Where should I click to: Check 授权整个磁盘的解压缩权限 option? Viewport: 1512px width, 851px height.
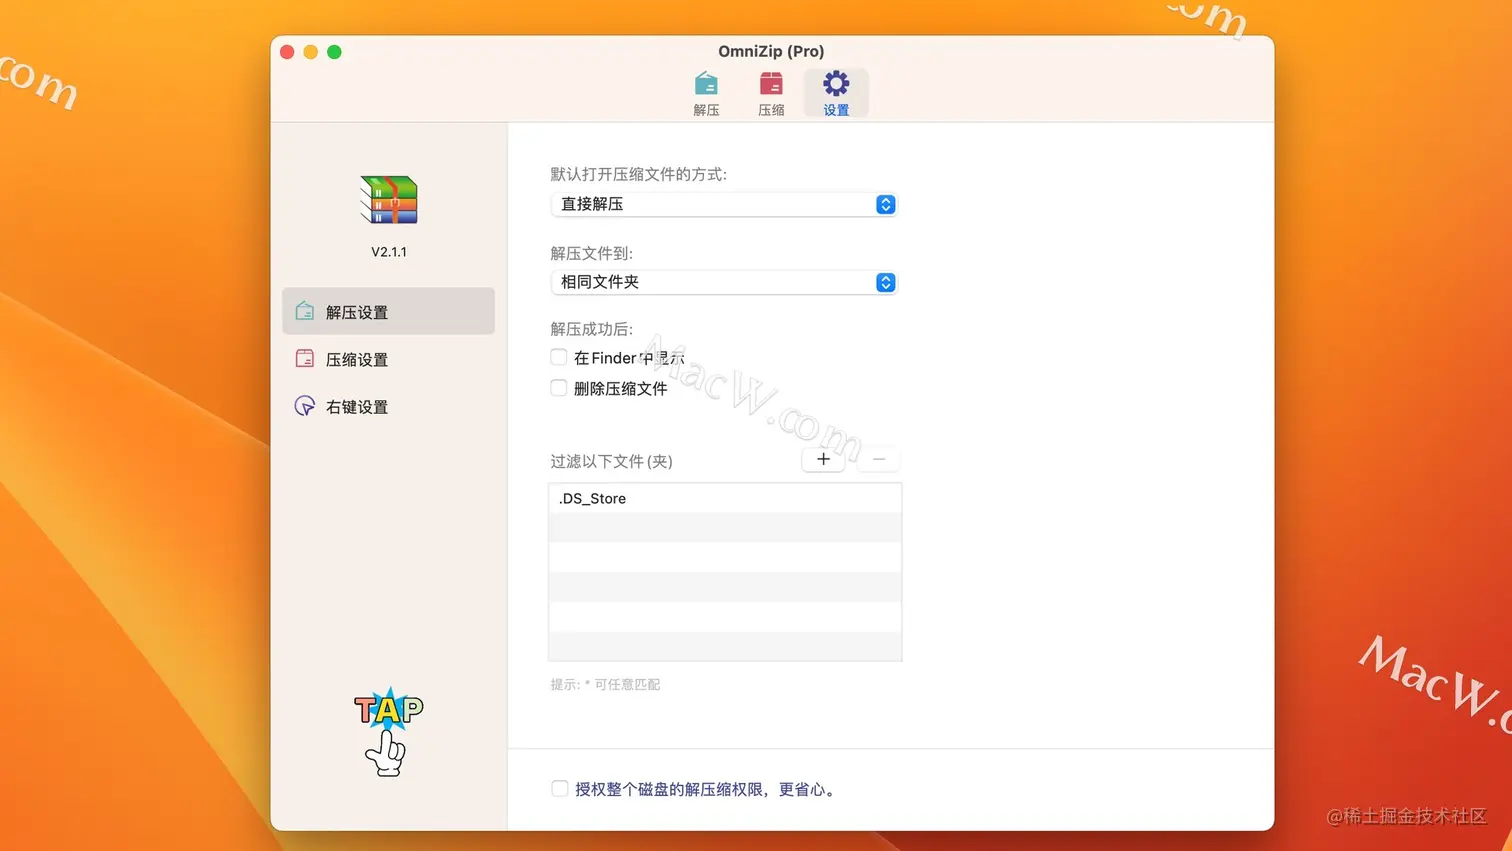click(560, 789)
